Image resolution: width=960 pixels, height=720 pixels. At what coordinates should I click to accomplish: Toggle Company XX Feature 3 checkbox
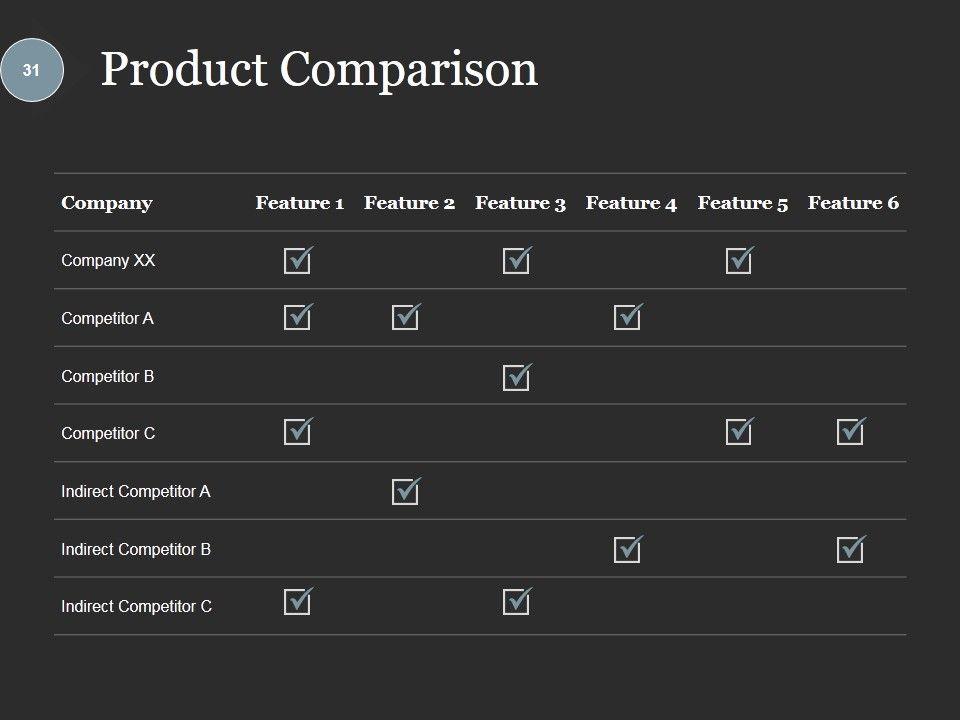(516, 261)
